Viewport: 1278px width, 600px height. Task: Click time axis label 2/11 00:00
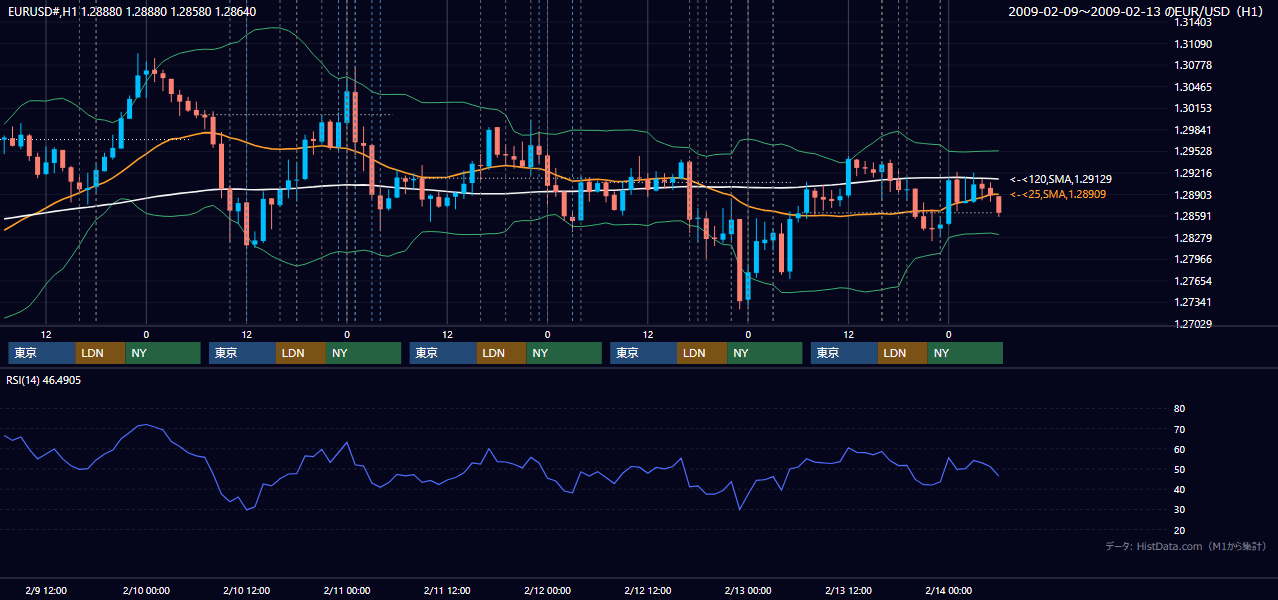pos(347,590)
